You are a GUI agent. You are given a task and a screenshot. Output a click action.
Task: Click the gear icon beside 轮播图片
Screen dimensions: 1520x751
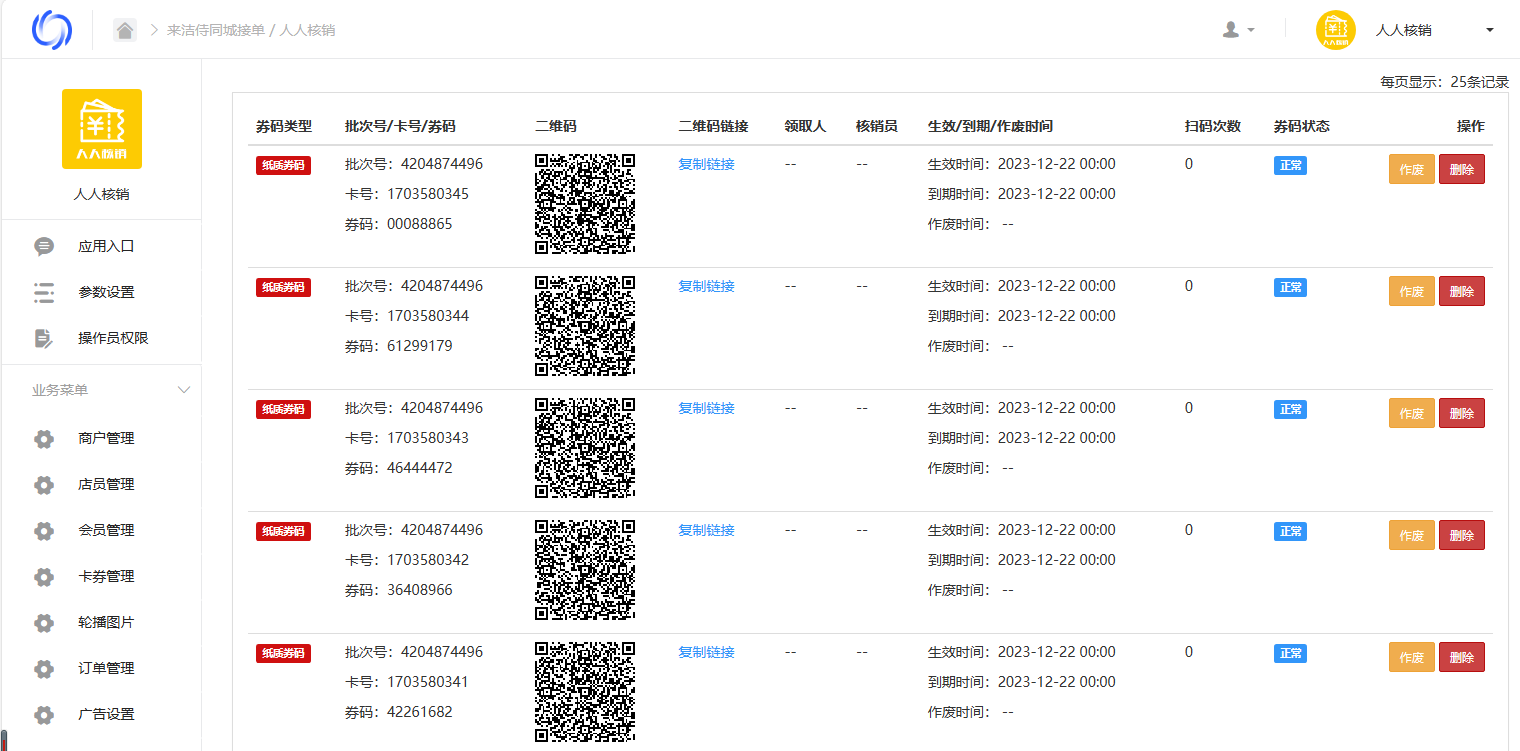(44, 622)
